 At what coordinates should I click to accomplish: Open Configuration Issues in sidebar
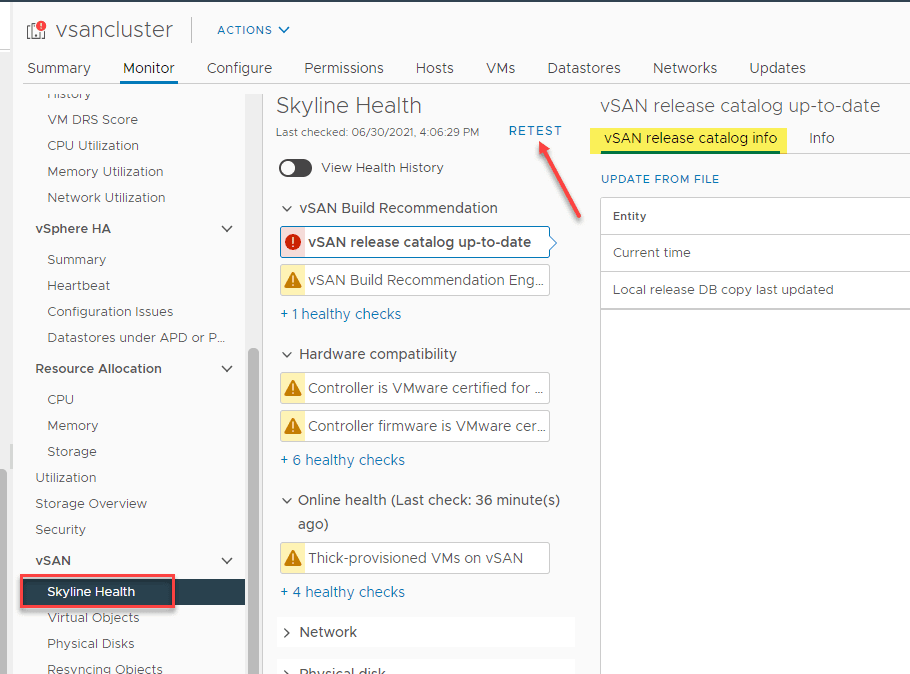tap(110, 312)
